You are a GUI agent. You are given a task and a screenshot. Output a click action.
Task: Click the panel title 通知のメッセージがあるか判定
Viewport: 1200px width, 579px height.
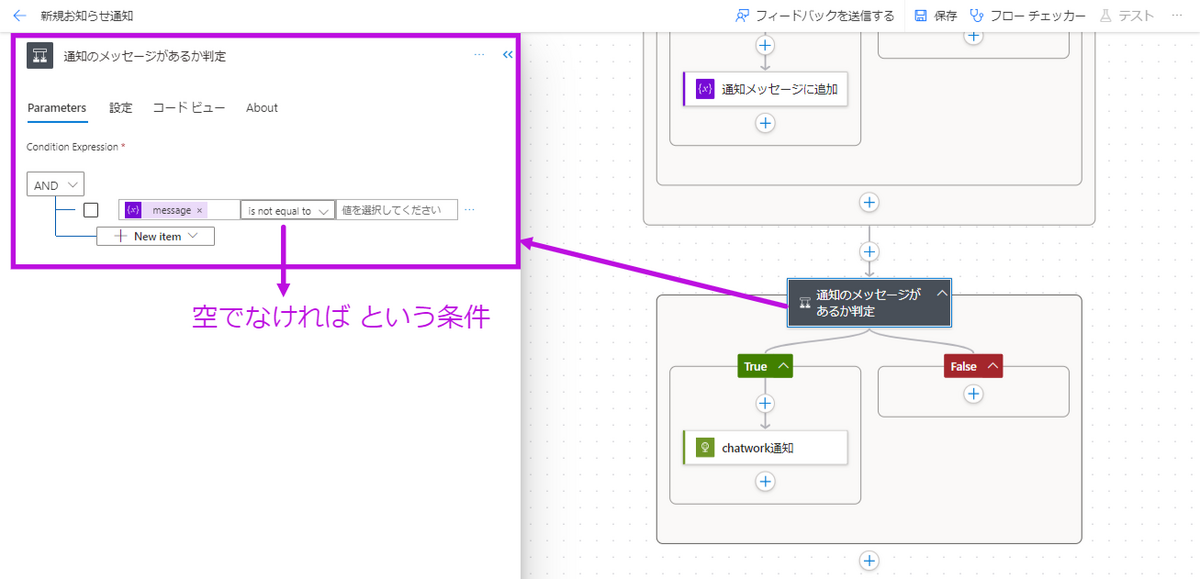click(144, 56)
